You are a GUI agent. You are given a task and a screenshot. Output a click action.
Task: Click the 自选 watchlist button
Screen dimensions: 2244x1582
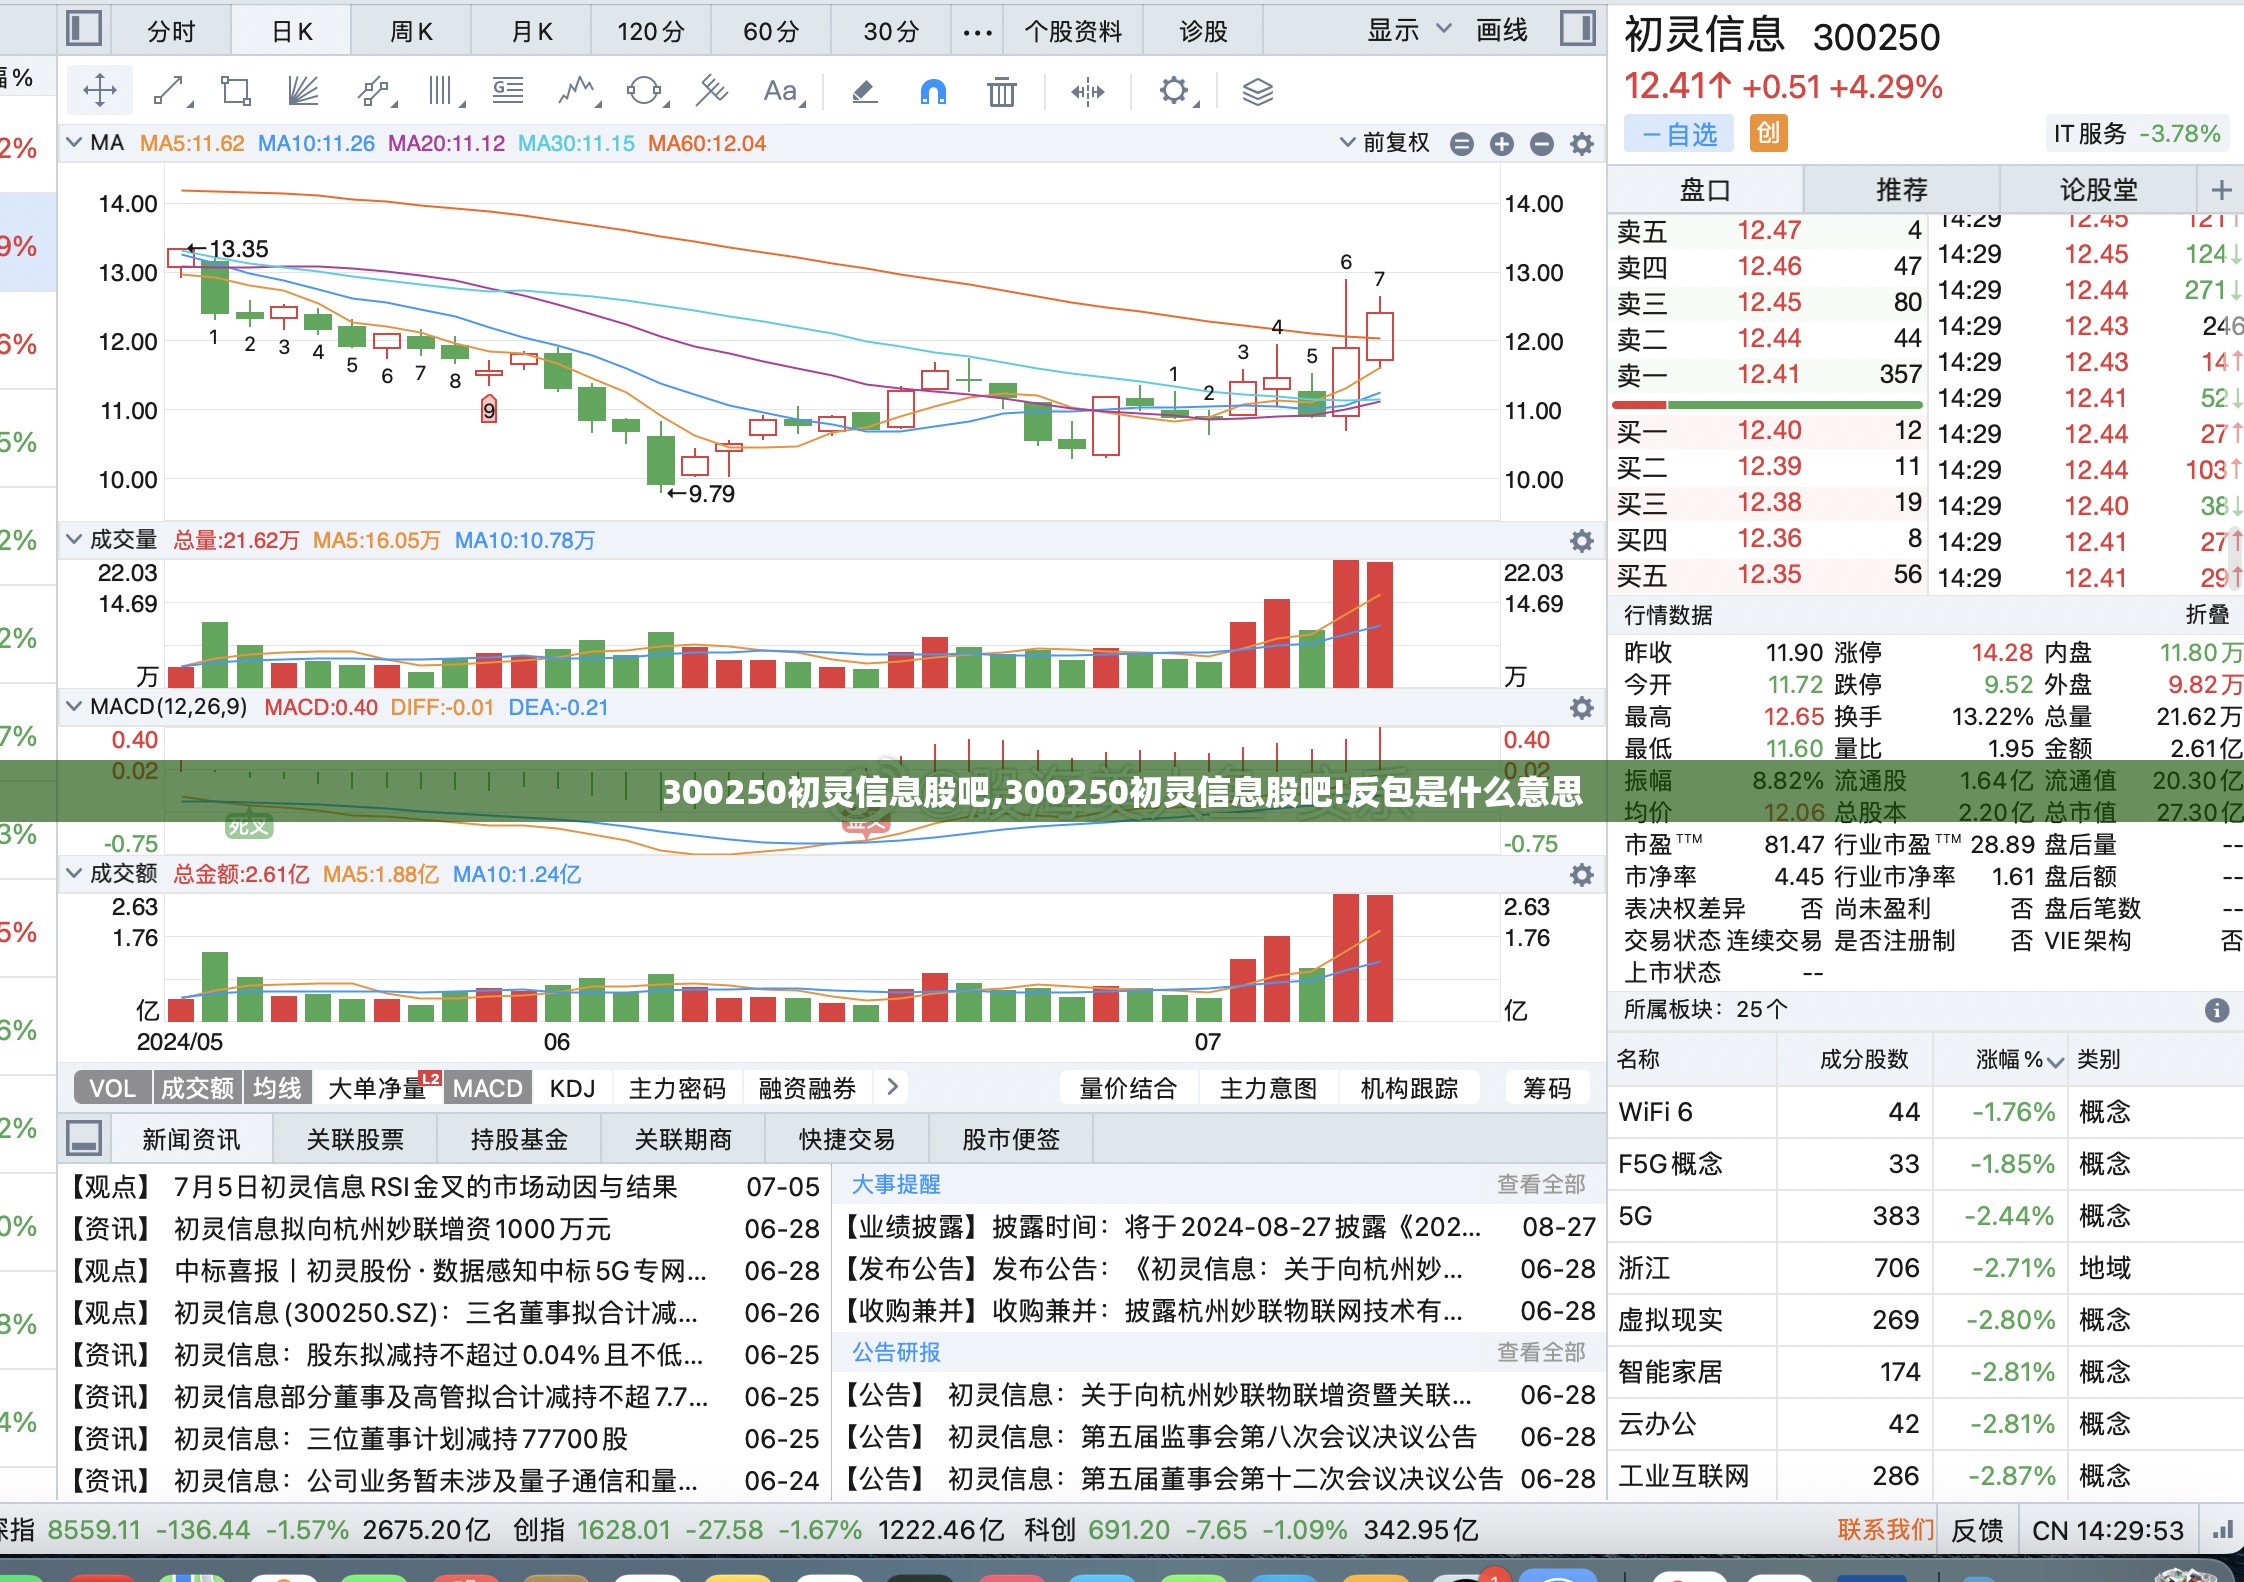(x=1680, y=134)
